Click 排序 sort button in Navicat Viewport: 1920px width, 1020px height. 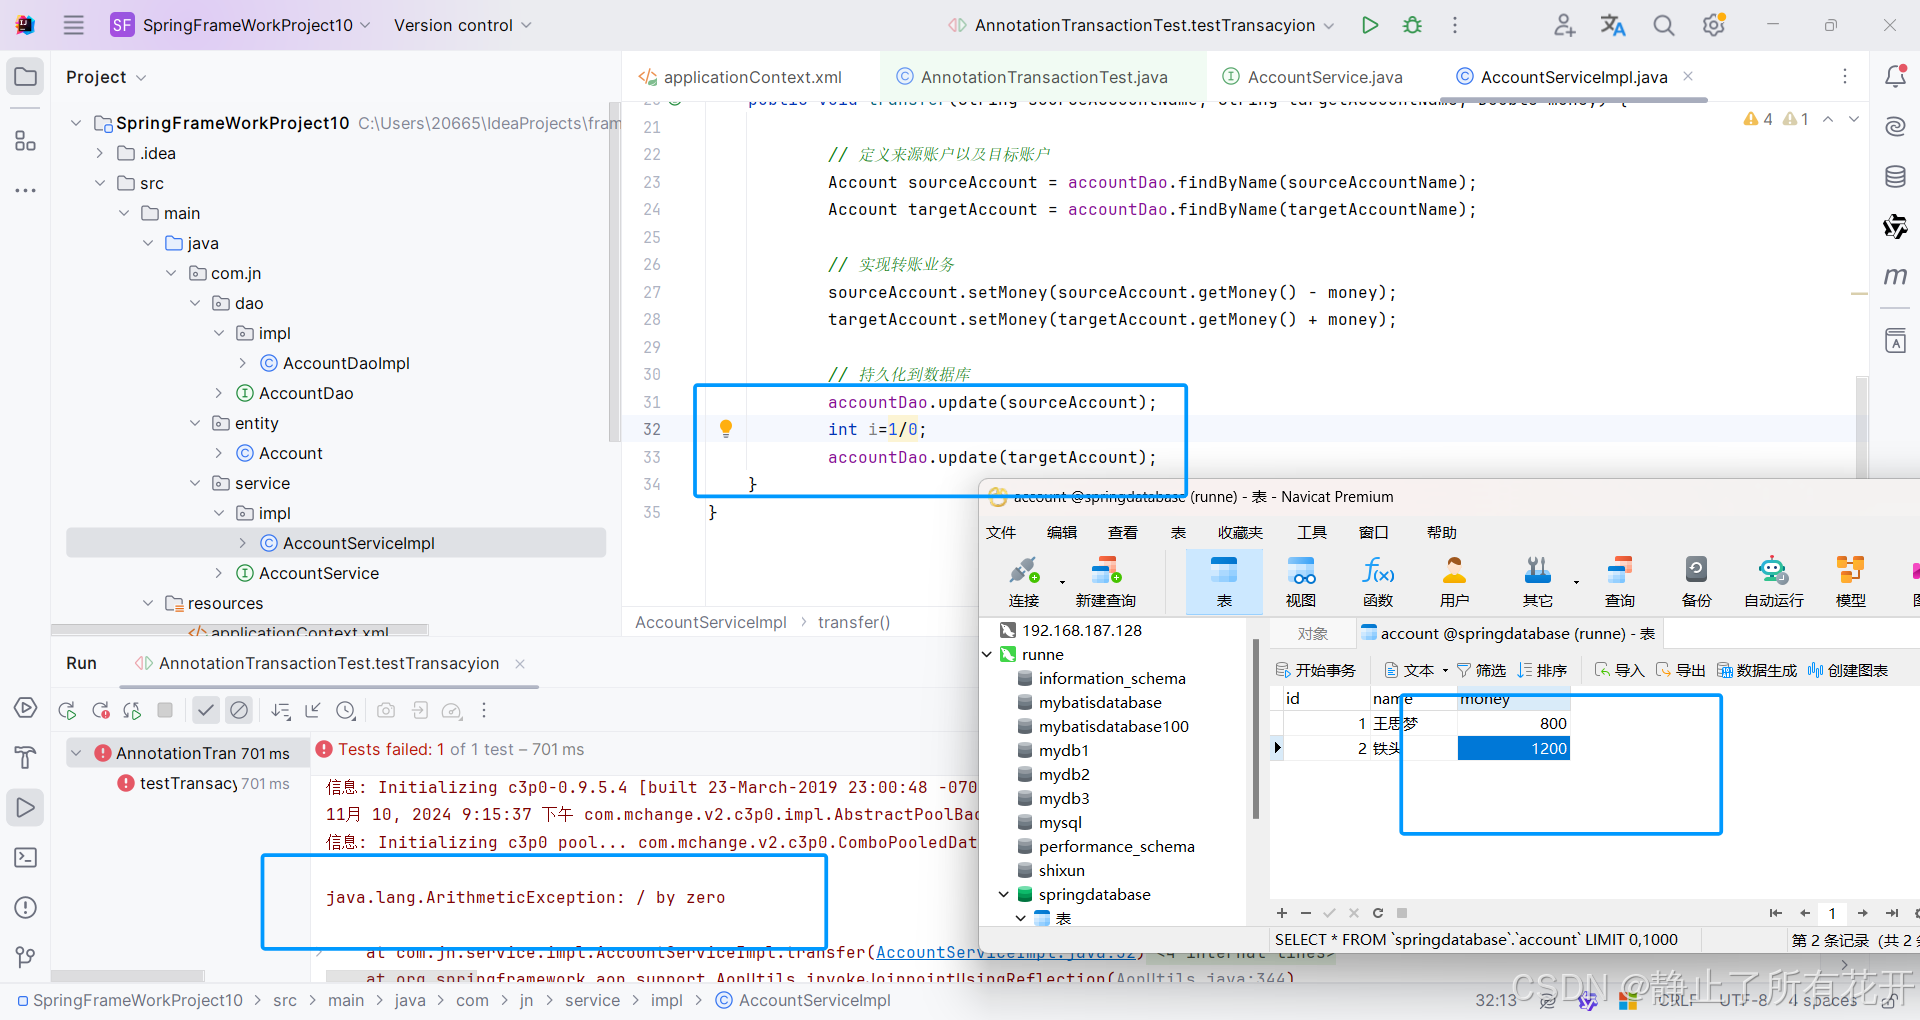tap(1542, 670)
